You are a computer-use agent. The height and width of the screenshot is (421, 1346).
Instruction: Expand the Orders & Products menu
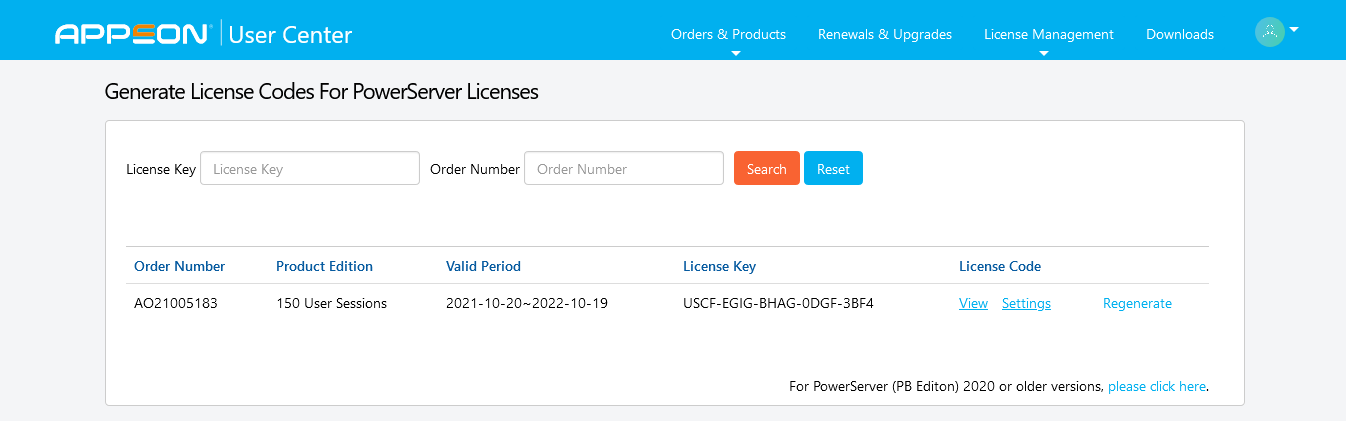tap(728, 35)
